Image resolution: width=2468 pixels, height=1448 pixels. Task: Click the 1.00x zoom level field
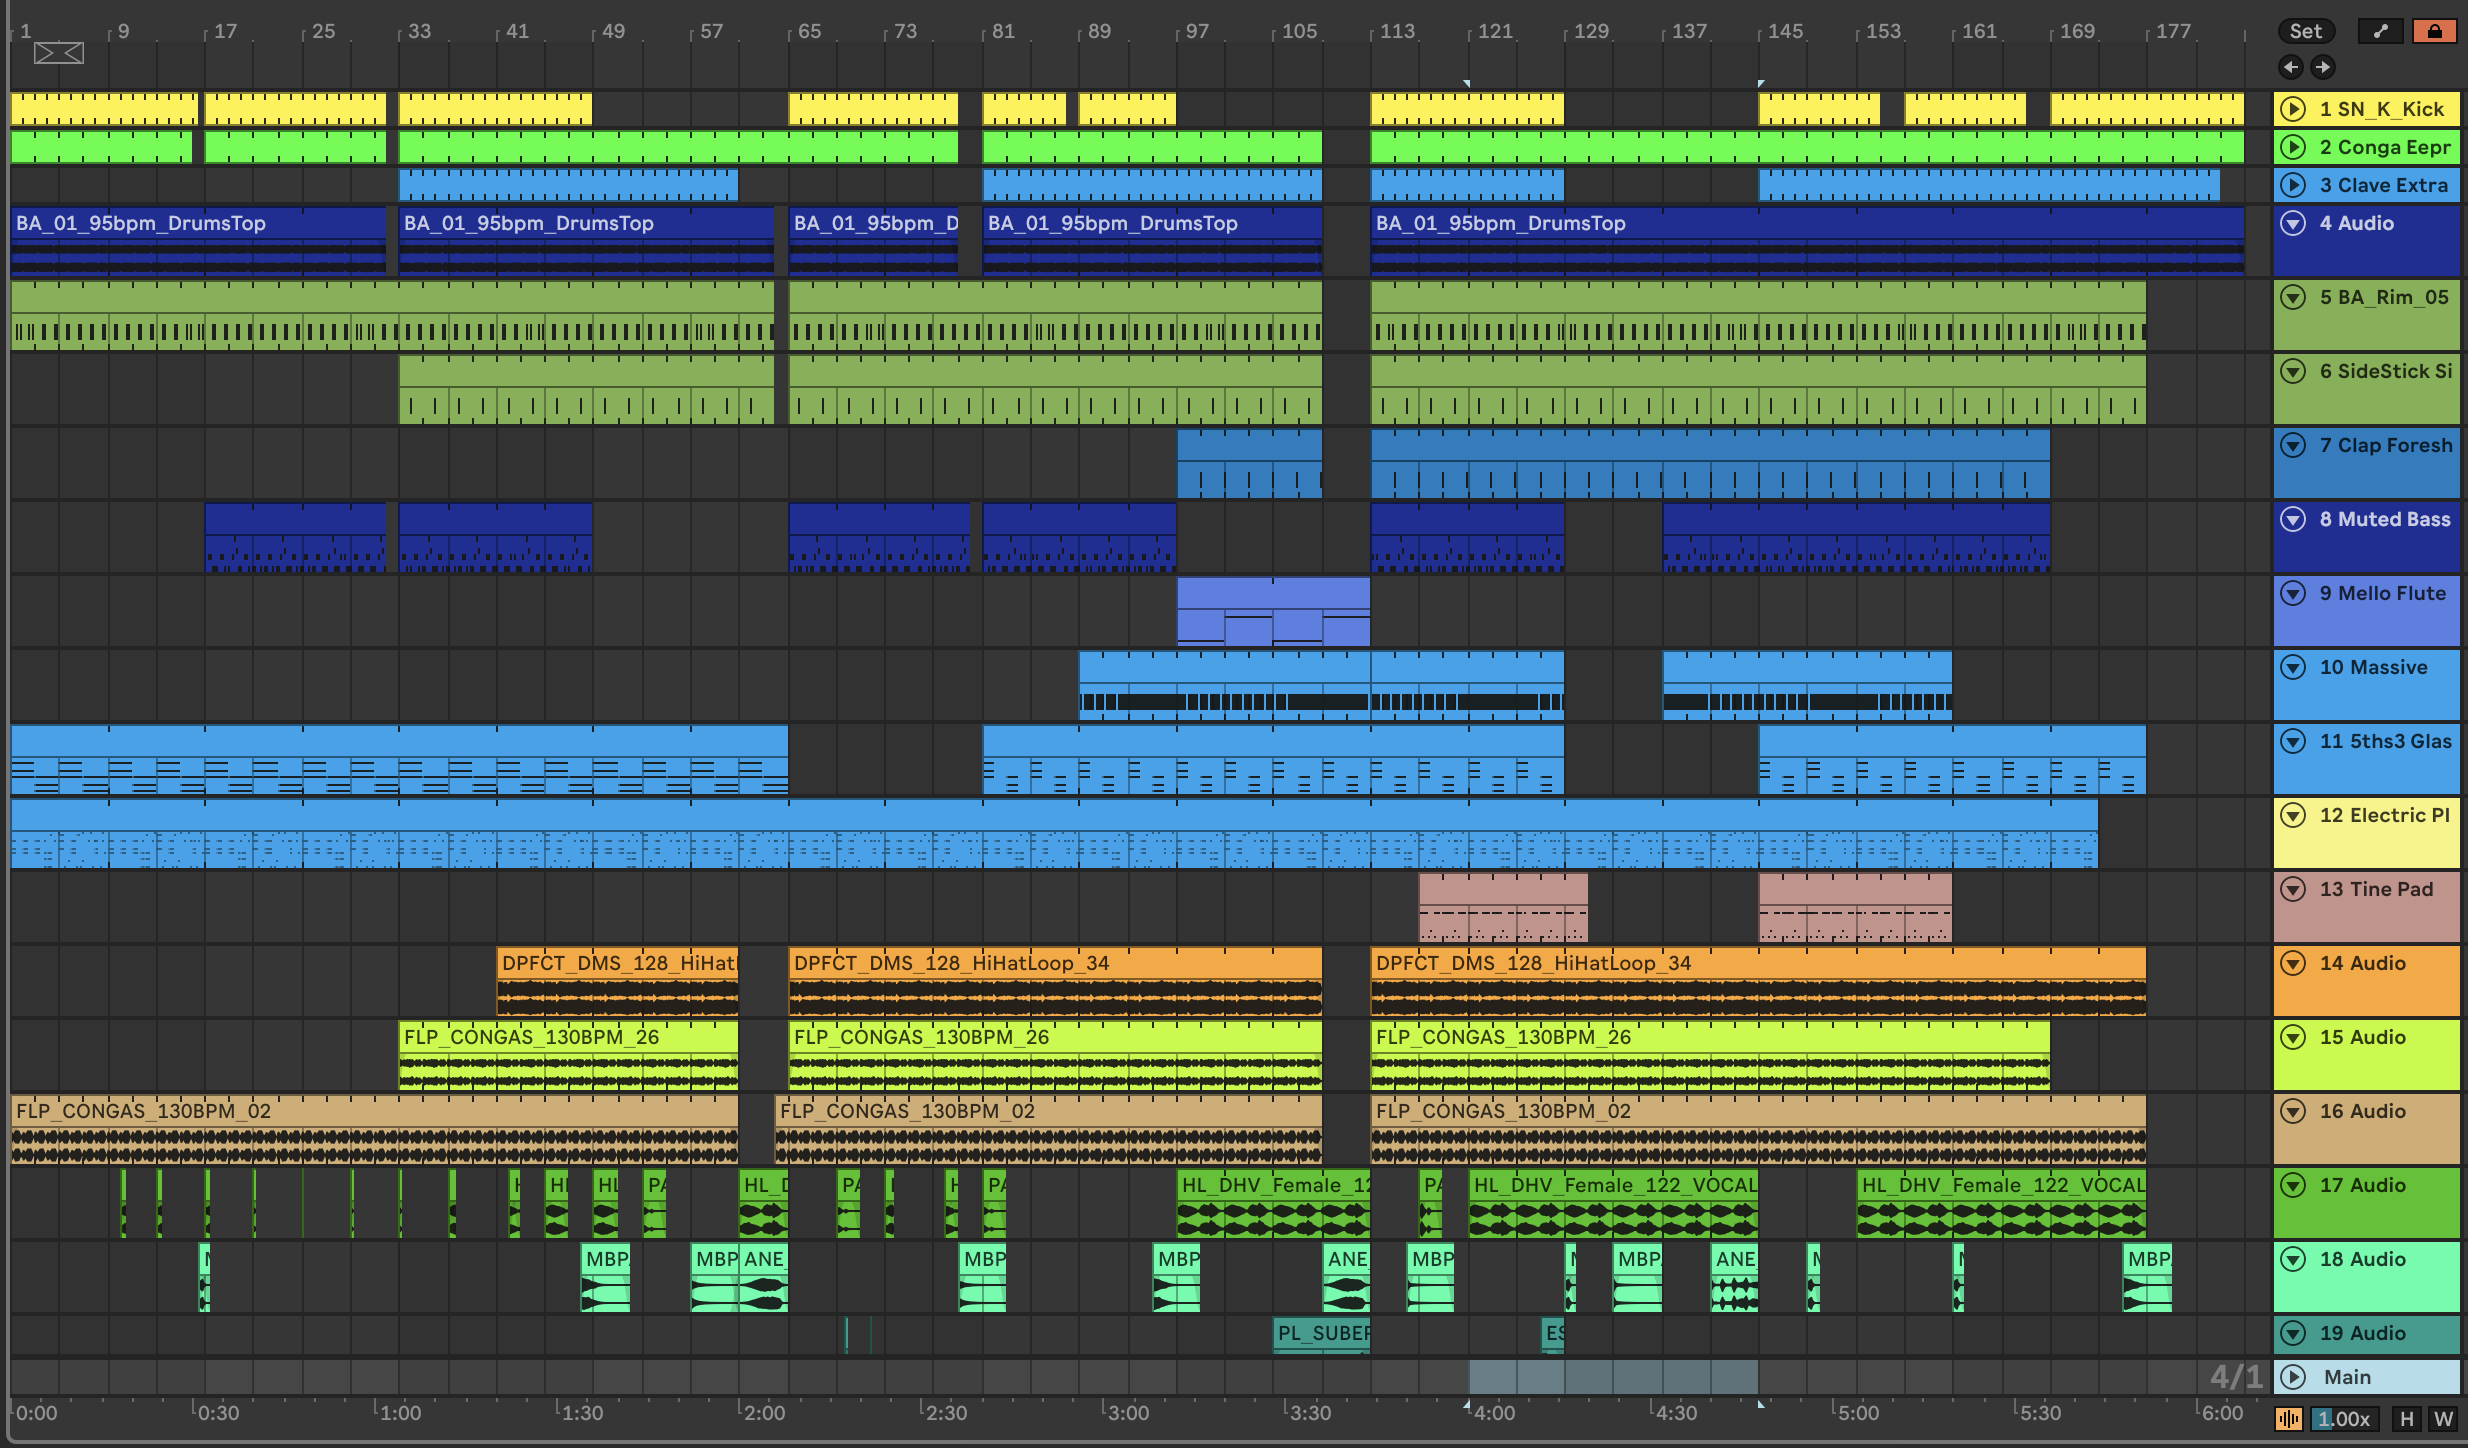tap(2345, 1418)
